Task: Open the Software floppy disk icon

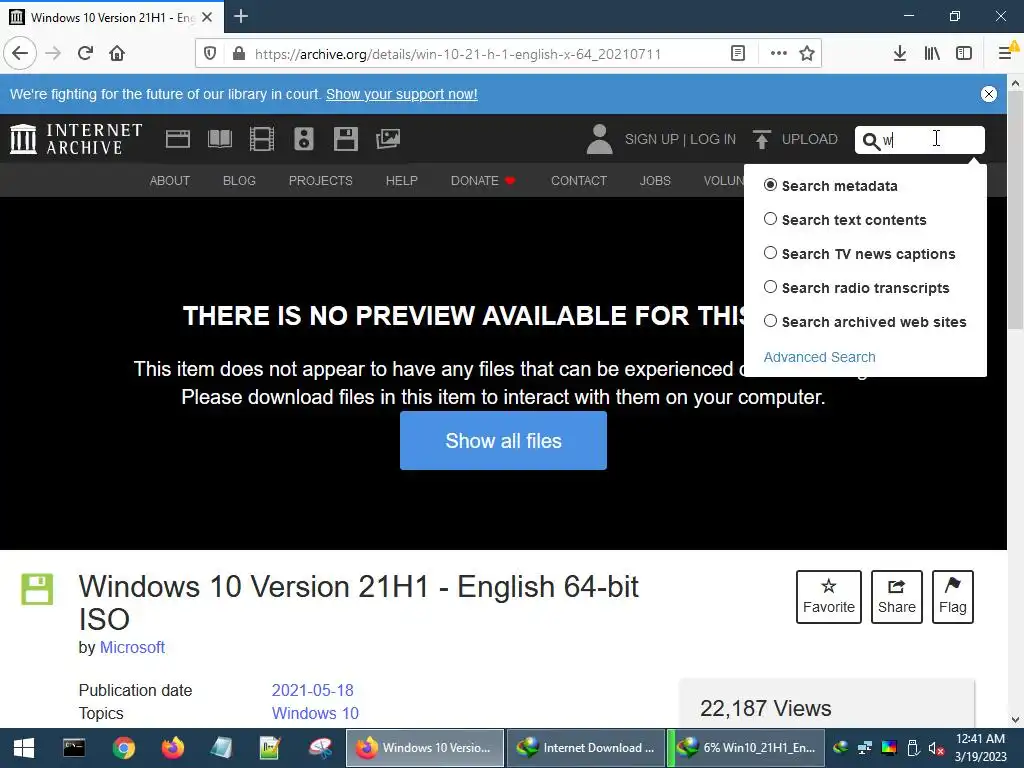Action: point(345,139)
